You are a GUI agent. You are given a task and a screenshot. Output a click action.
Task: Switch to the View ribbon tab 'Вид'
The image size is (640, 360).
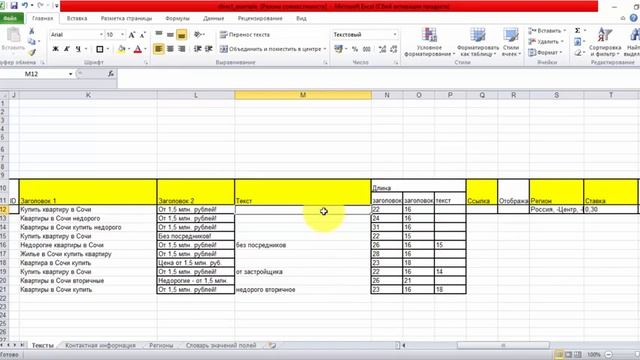click(301, 18)
